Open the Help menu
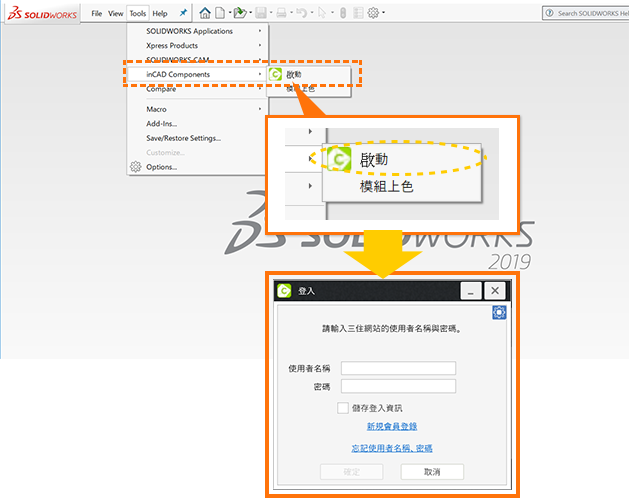 coord(160,14)
